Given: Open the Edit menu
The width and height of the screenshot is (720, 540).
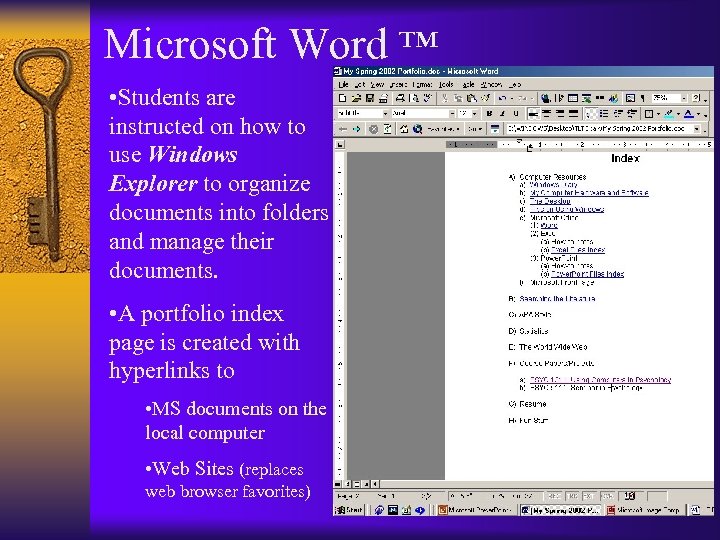Looking at the screenshot, I should (x=360, y=84).
